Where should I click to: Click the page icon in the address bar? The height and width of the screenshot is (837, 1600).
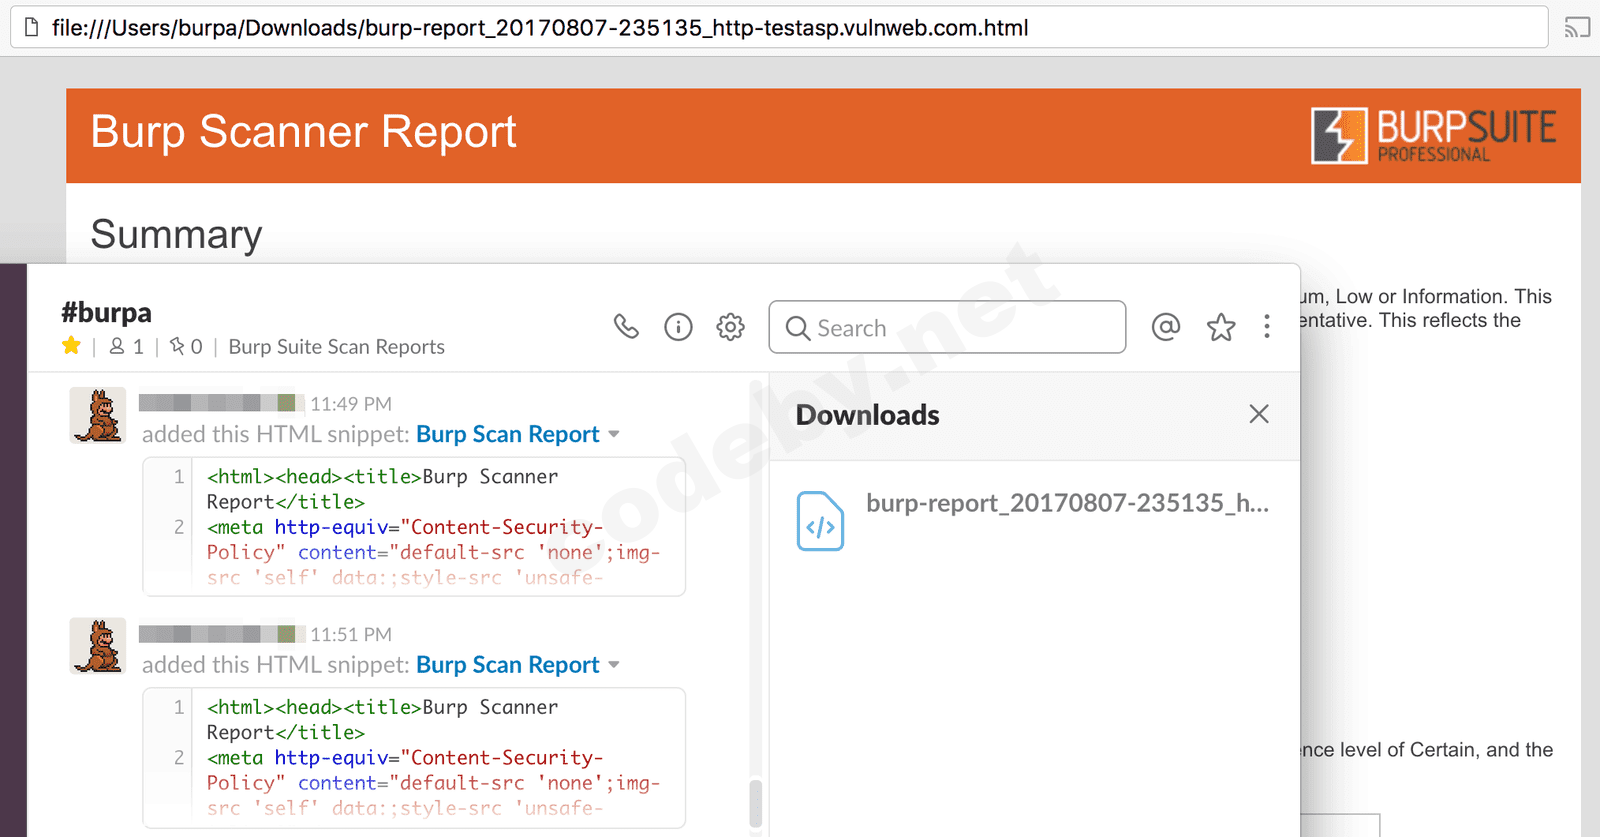[x=32, y=27]
